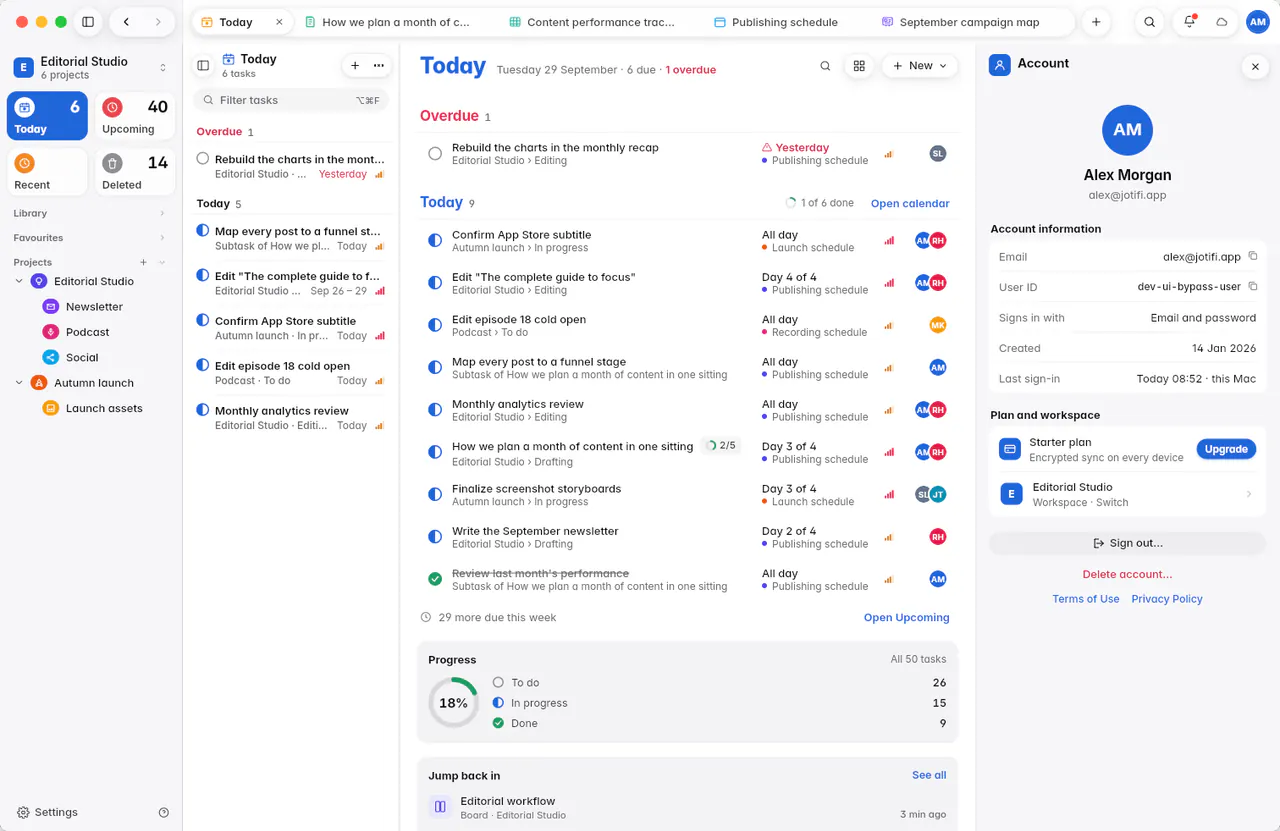Uncheck completed 'Review last month's performance' task
This screenshot has width=1280, height=831.
tap(435, 579)
